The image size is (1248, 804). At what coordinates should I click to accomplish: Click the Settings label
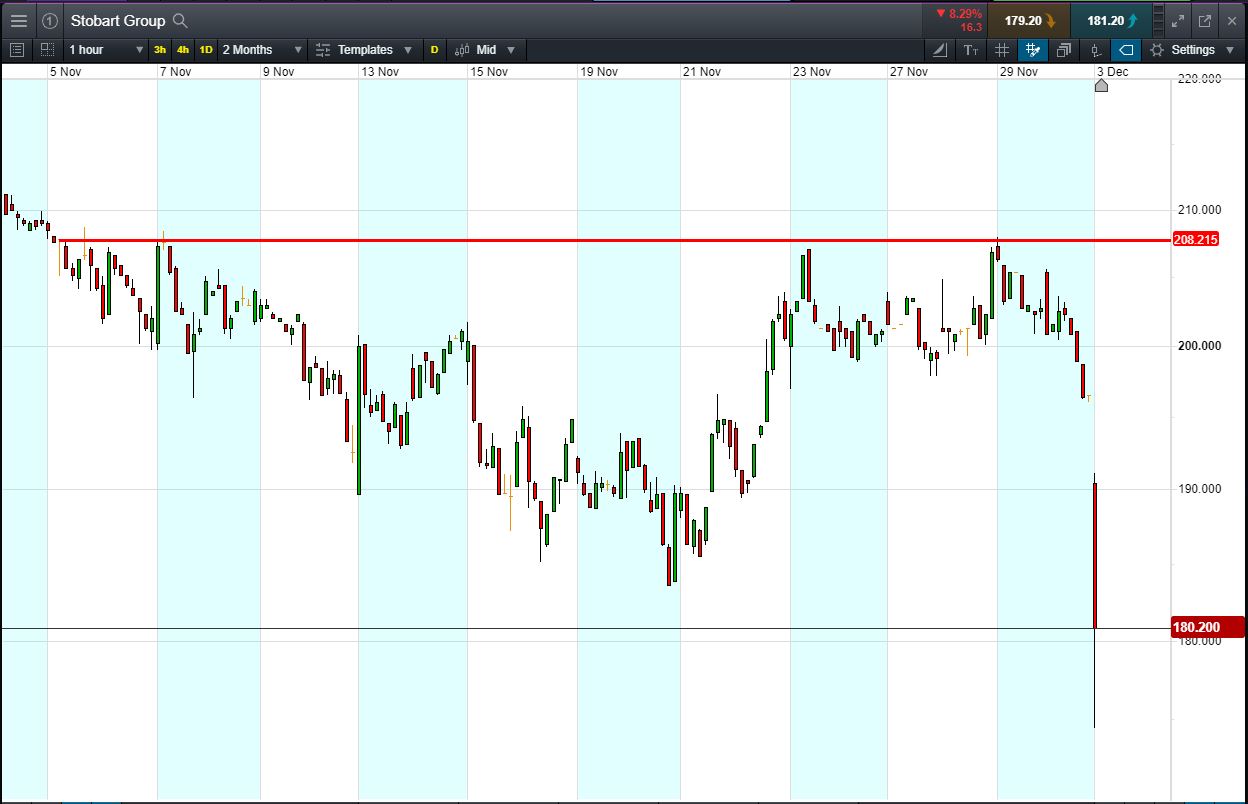click(x=1193, y=49)
